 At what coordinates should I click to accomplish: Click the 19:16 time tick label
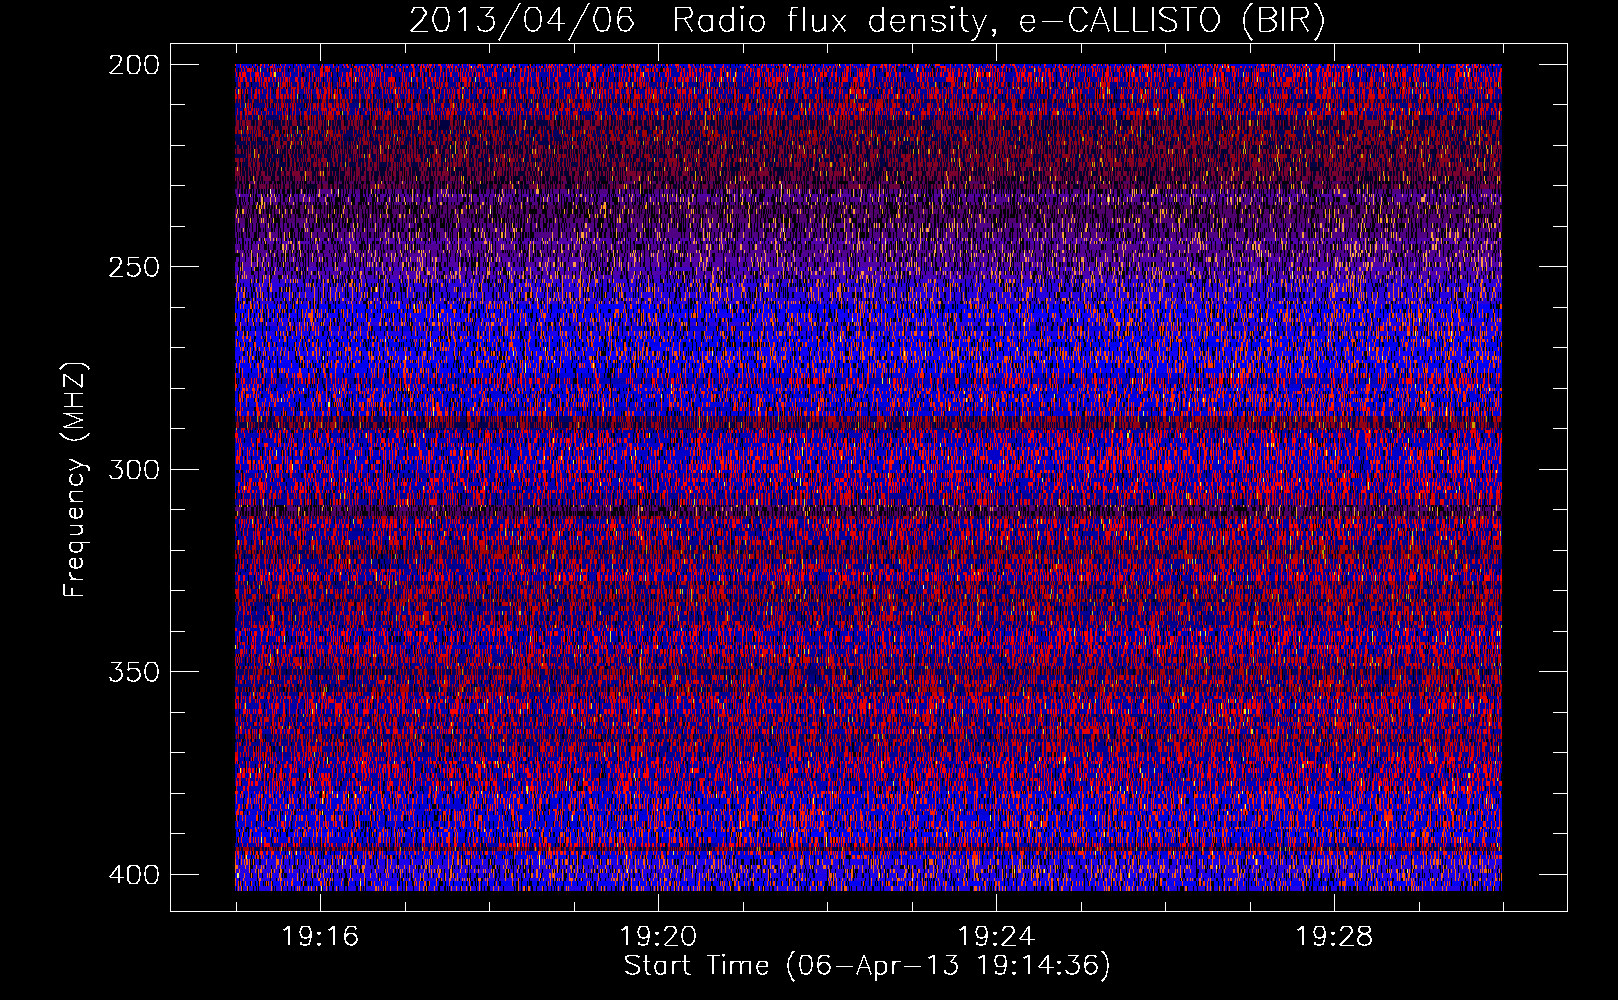[x=320, y=936]
